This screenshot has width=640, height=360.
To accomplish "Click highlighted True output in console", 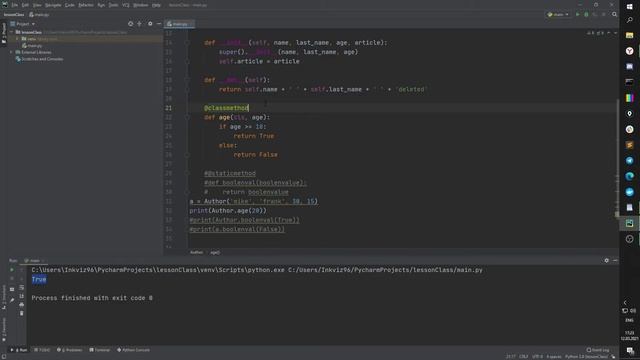I will [39, 280].
